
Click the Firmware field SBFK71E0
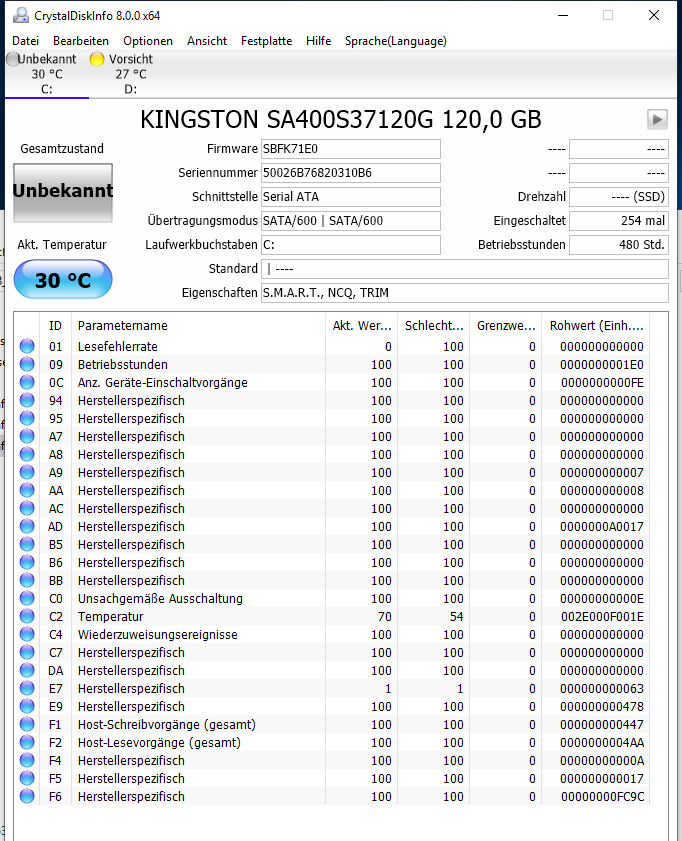[x=351, y=149]
